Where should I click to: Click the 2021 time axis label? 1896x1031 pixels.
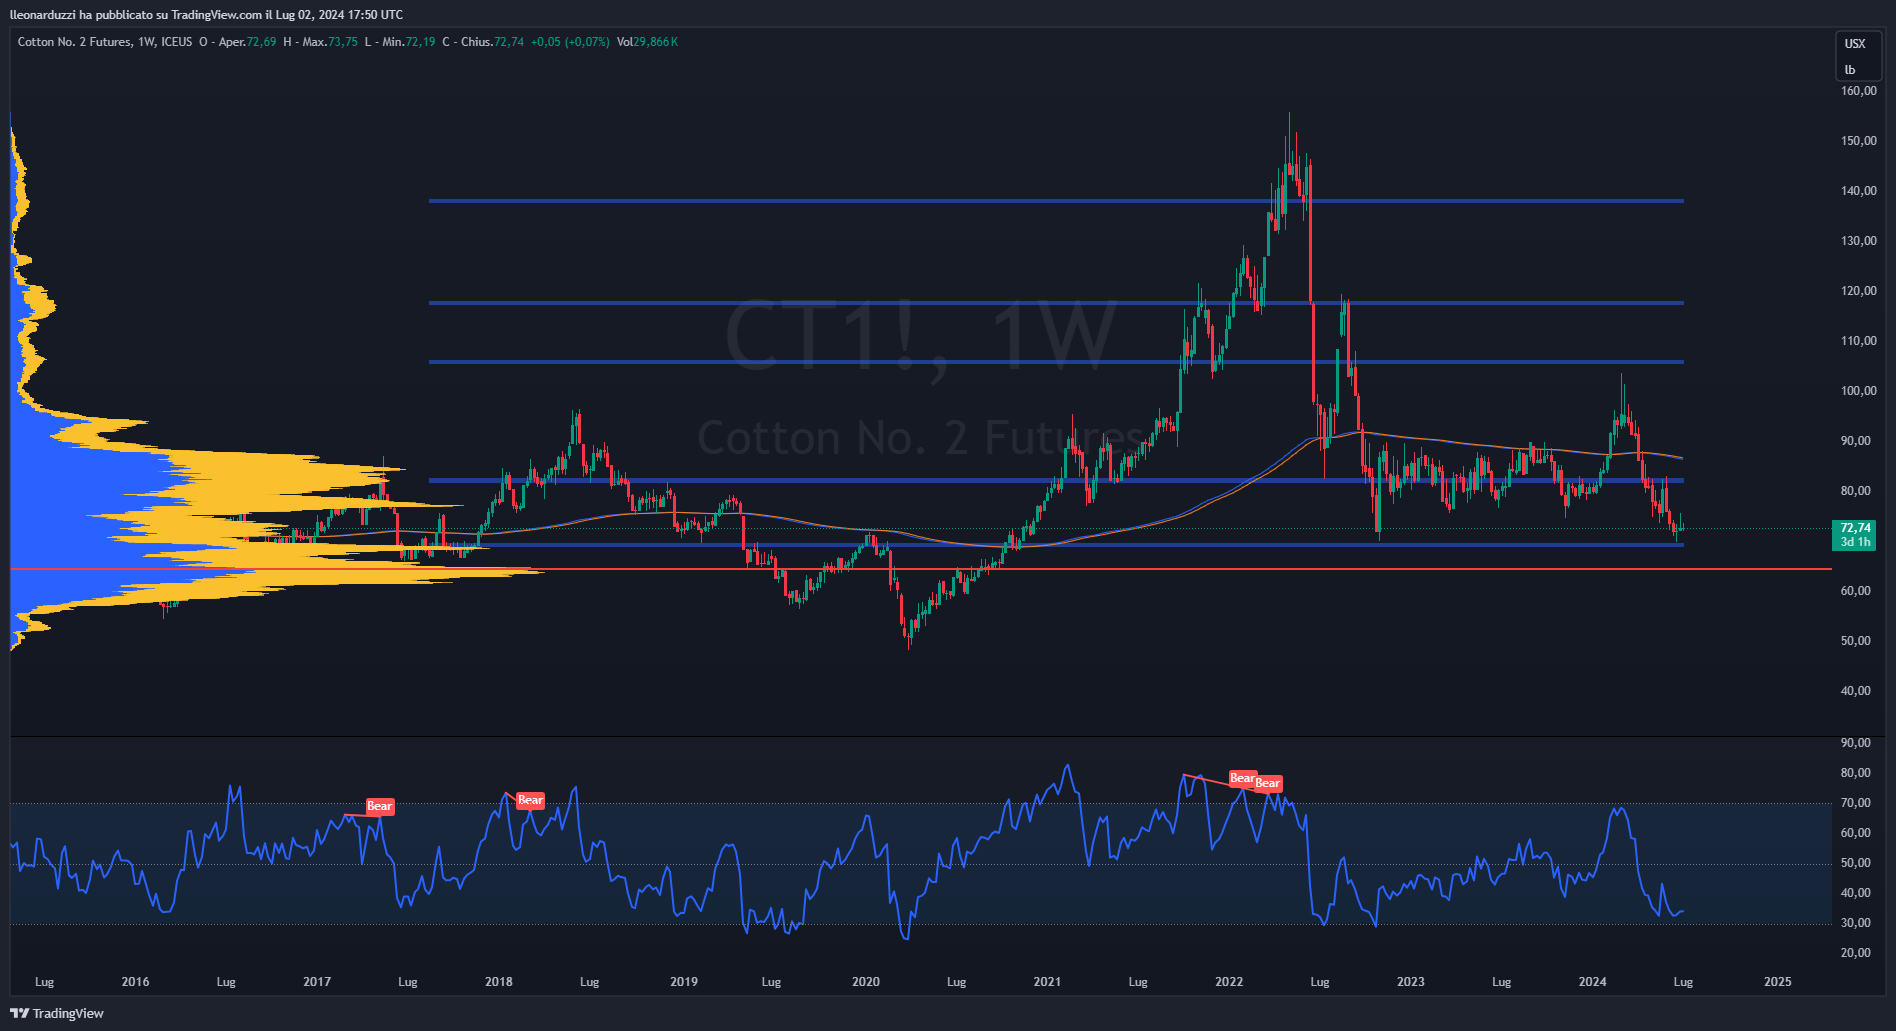(x=1047, y=982)
